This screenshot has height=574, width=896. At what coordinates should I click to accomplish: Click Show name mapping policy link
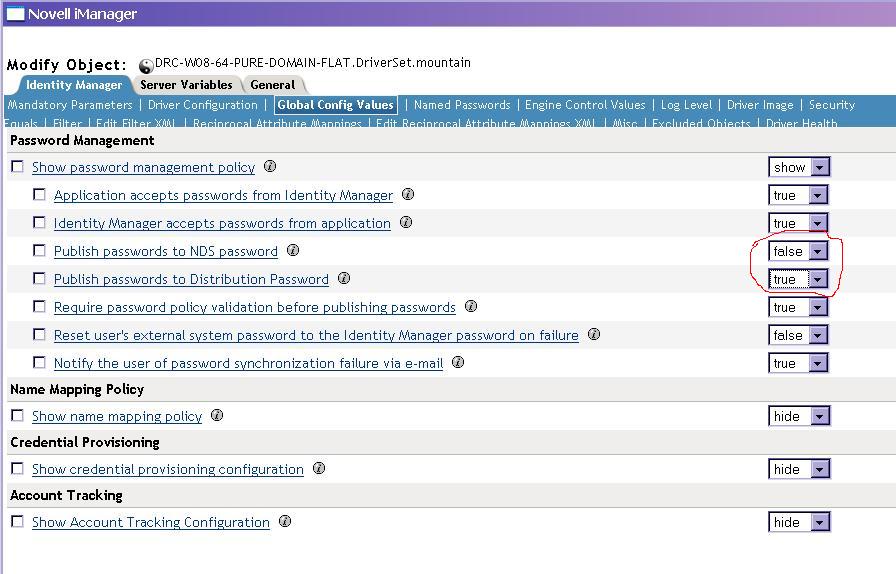(x=117, y=417)
